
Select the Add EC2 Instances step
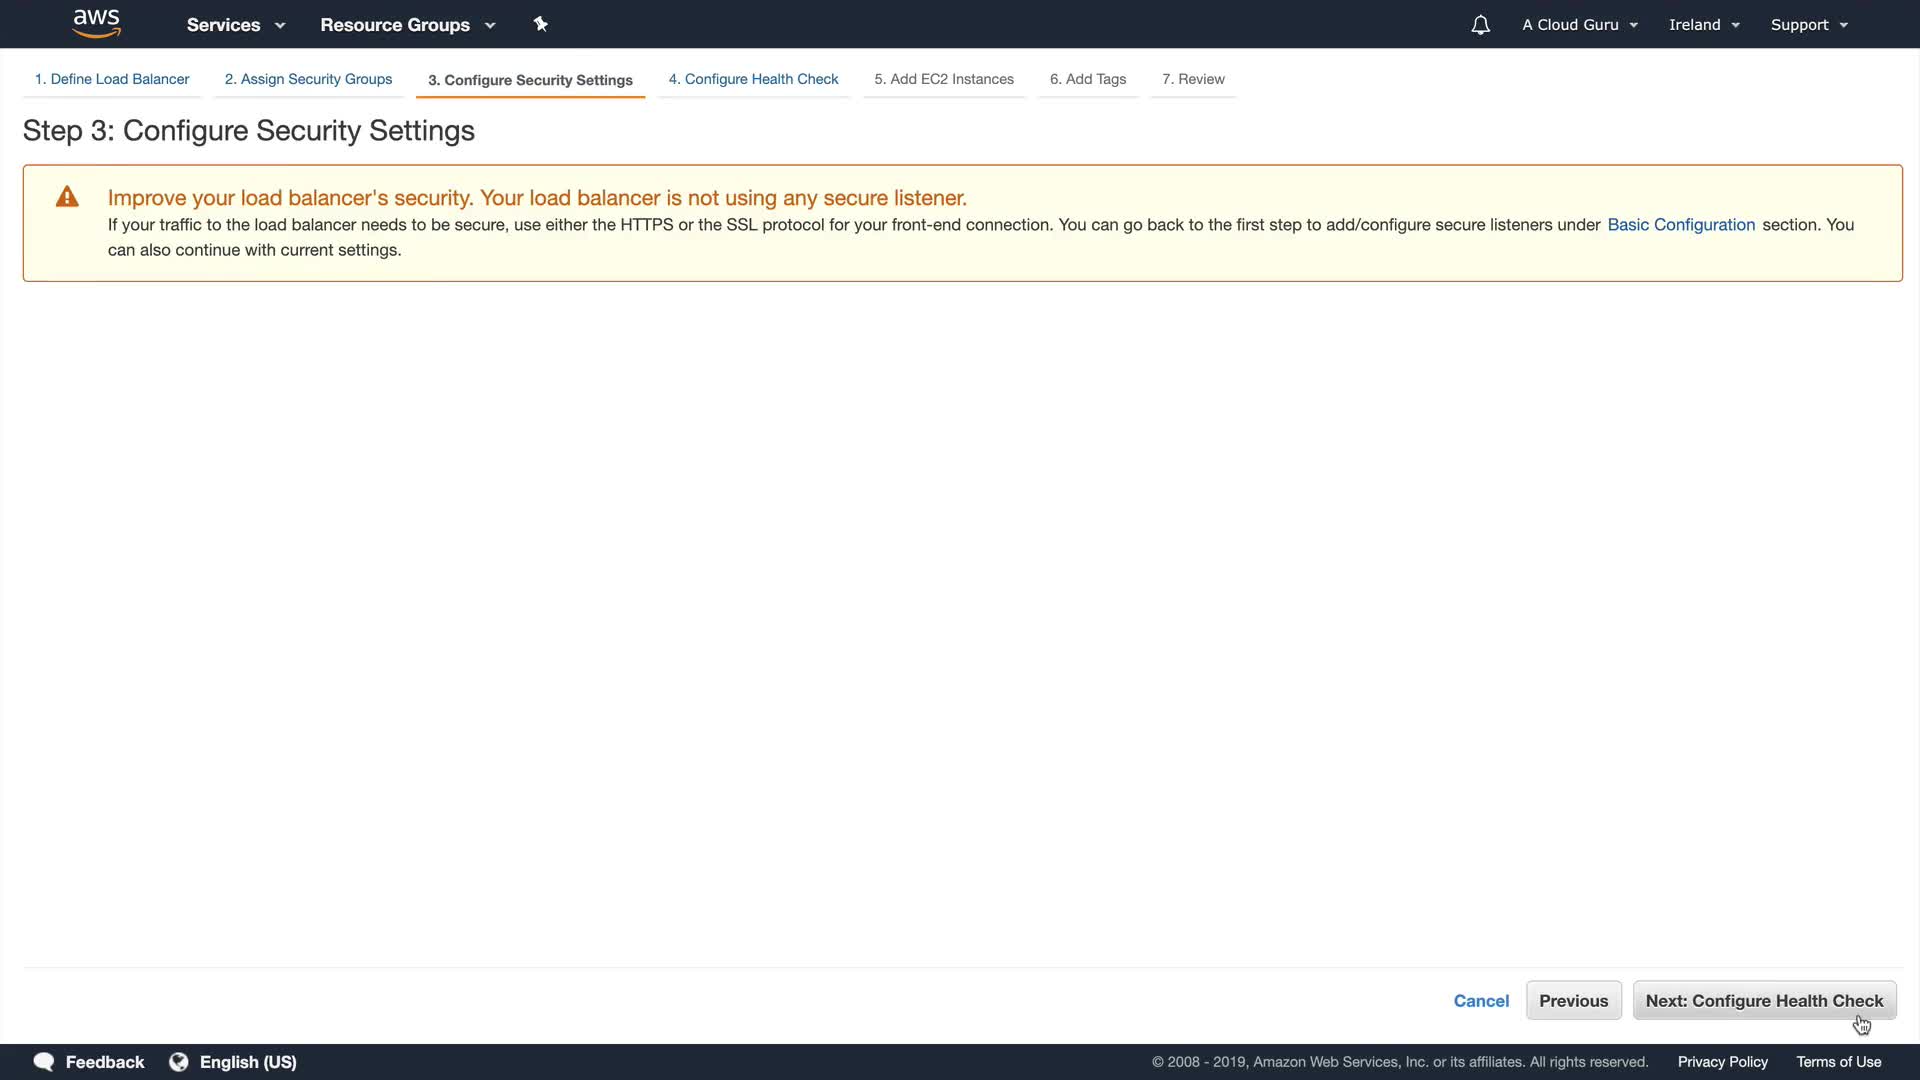(943, 79)
